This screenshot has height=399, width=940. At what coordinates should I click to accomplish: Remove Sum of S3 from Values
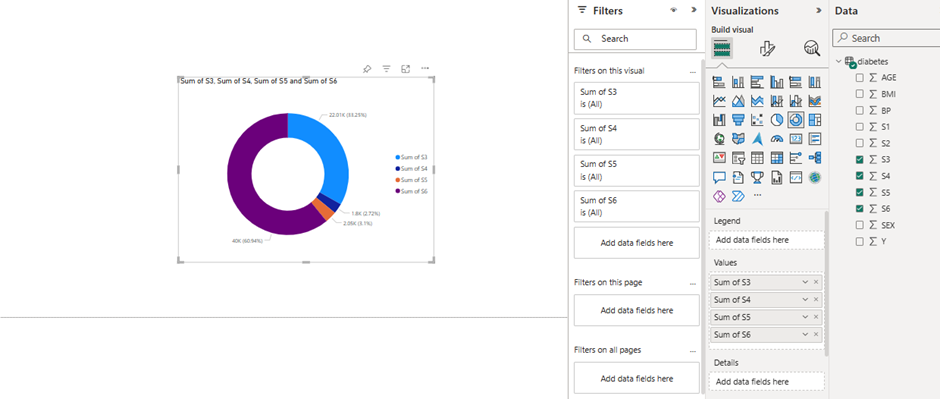816,282
